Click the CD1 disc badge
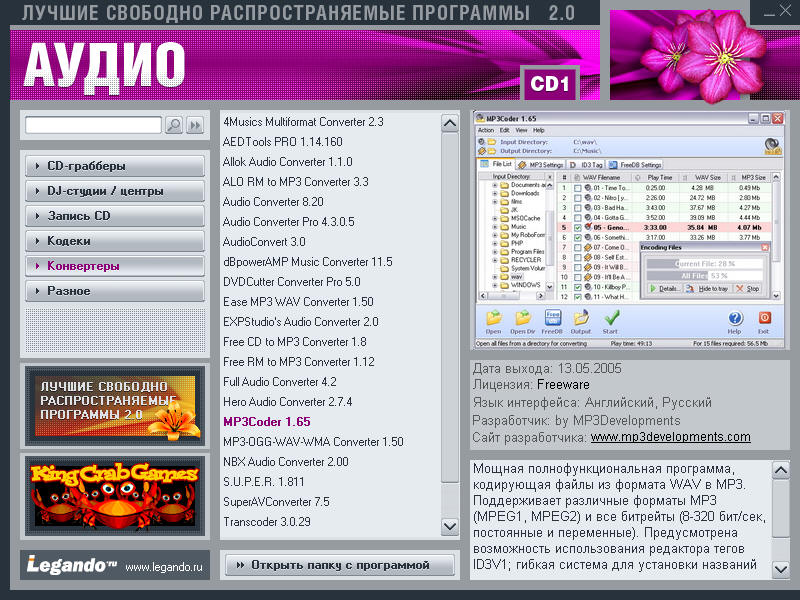 click(x=551, y=84)
